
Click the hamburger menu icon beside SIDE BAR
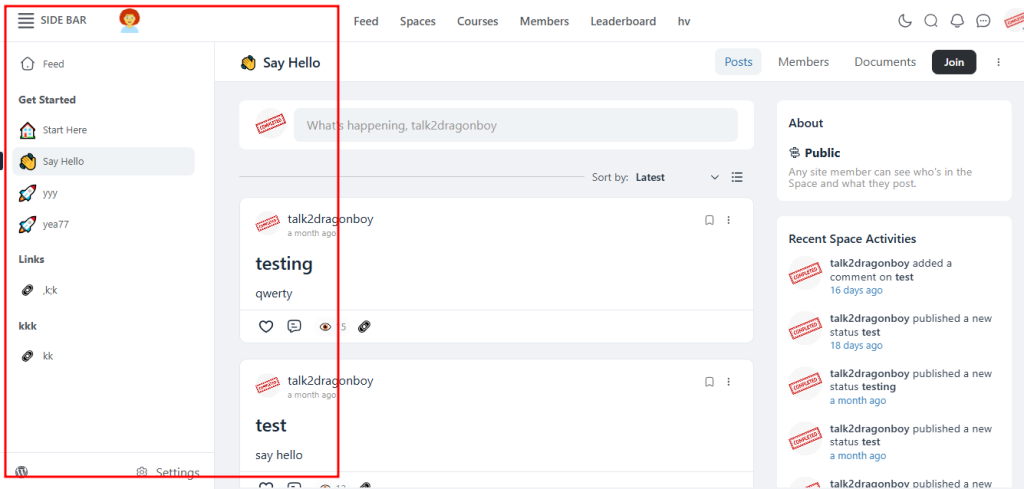pos(26,21)
